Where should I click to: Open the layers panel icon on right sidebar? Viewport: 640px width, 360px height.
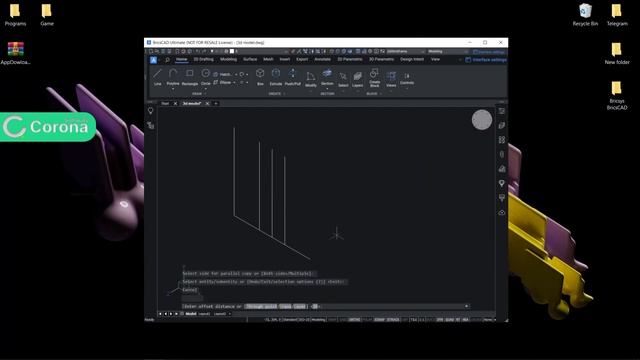pos(502,125)
